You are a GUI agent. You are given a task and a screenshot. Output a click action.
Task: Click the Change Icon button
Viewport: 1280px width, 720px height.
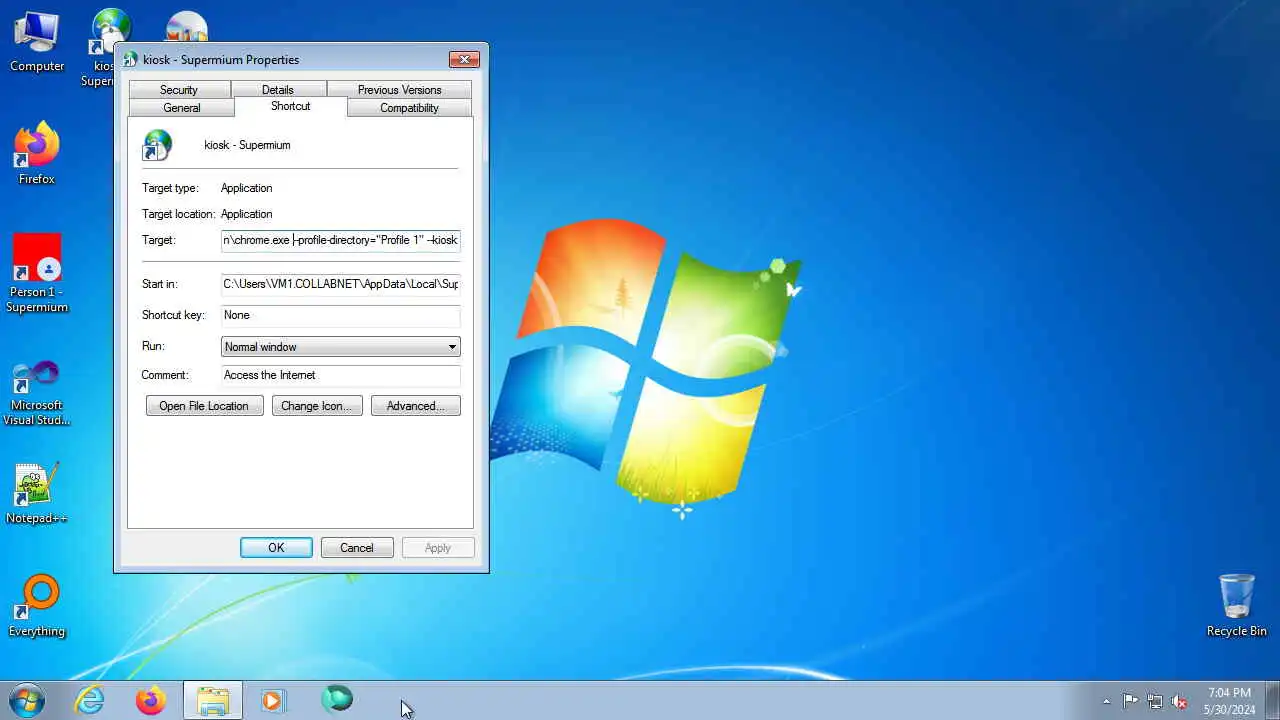point(317,406)
